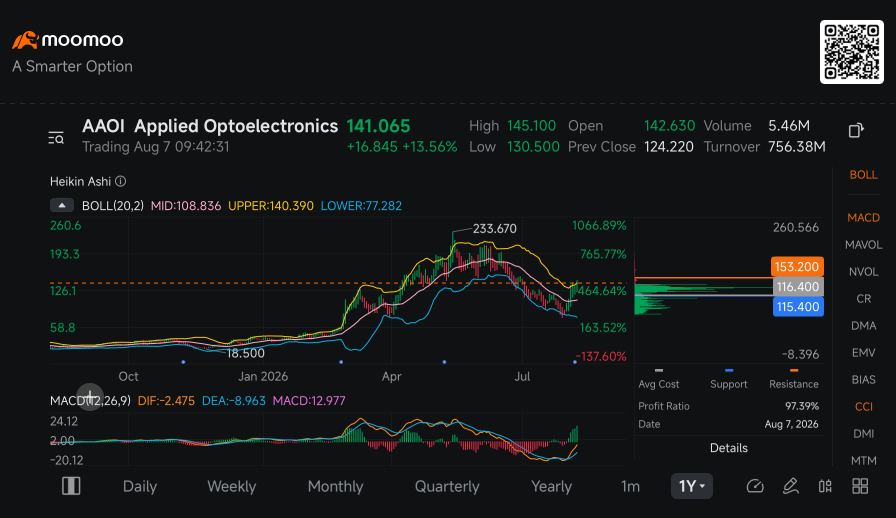Switch to the Quarterly timeframe
Image resolution: width=896 pixels, height=518 pixels.
447,487
